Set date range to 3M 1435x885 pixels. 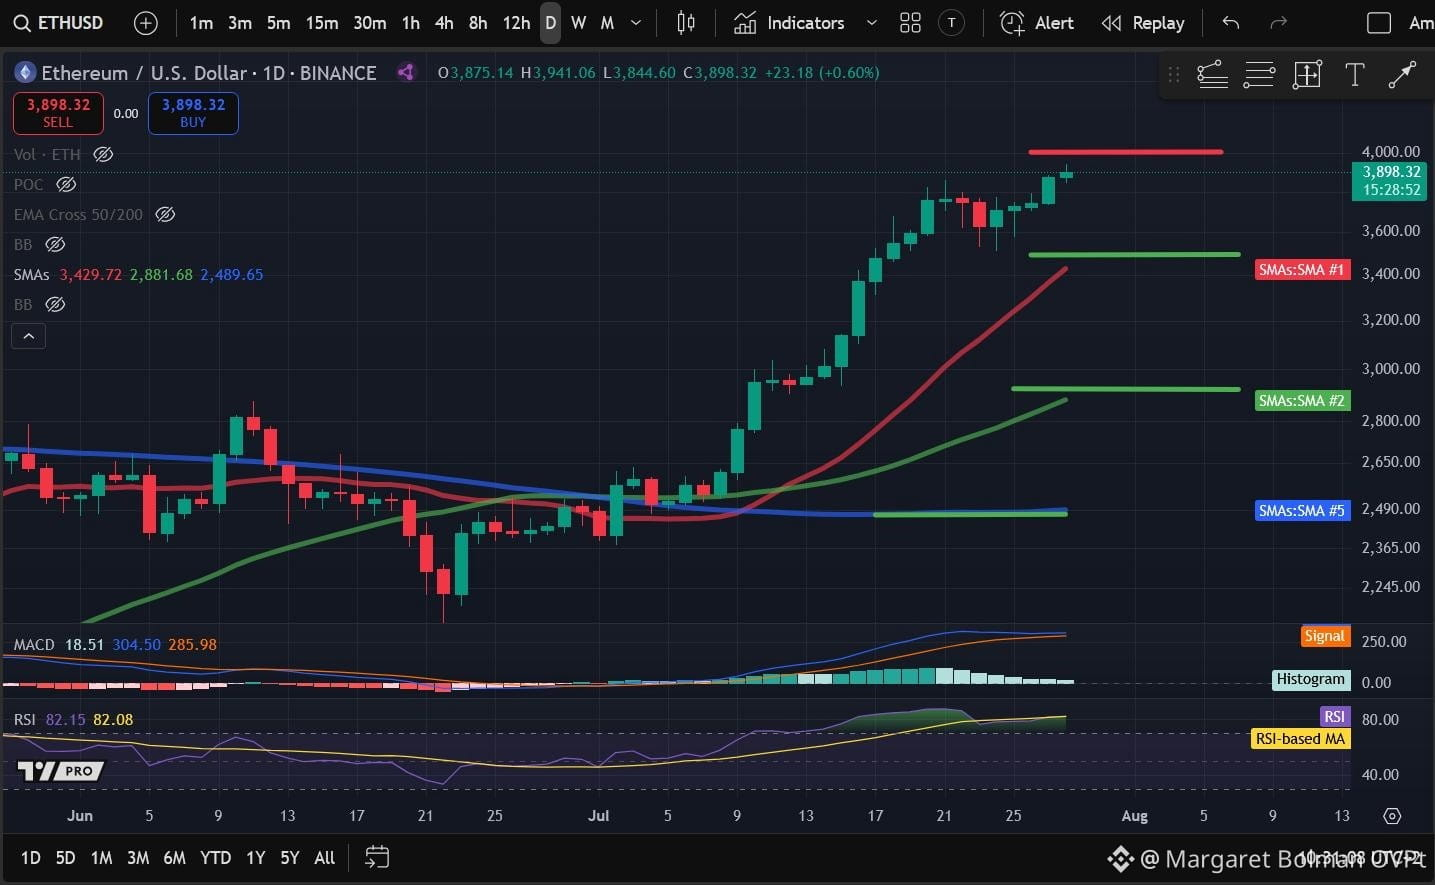(138, 857)
